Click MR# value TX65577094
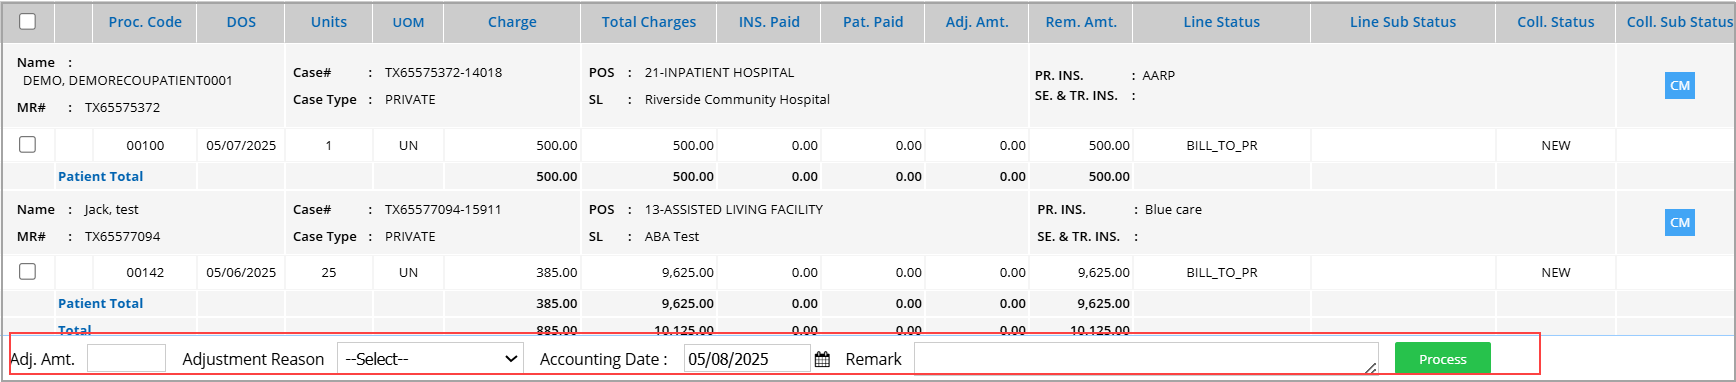Viewport: 1736px width, 382px height. 122,236
